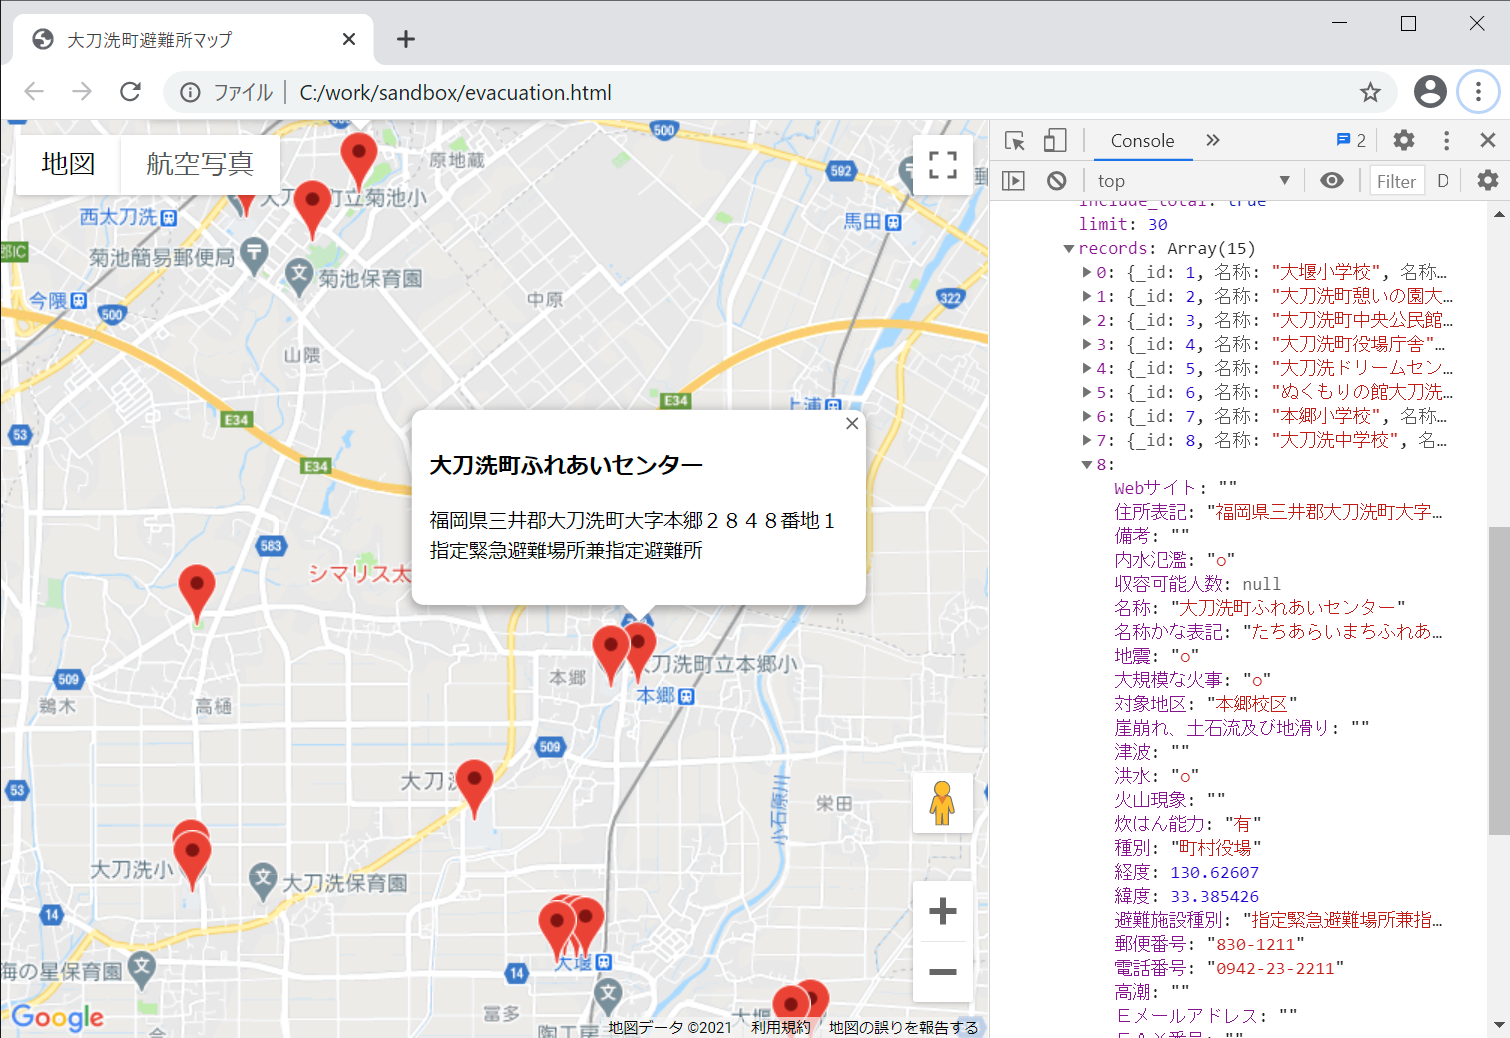Activate the DevTools inspect element tool
The width and height of the screenshot is (1510, 1038).
tap(1015, 141)
